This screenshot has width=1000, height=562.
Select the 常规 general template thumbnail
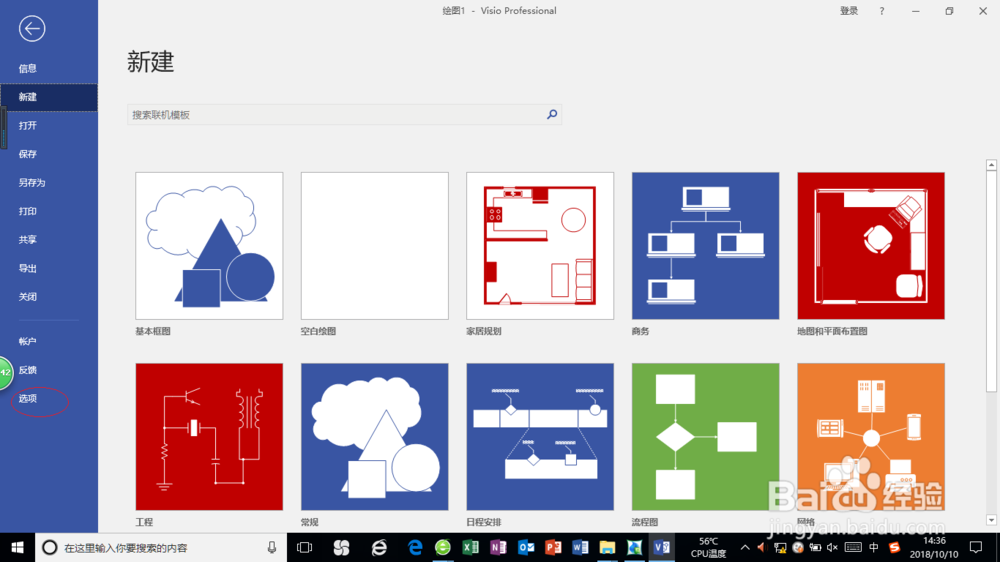[374, 437]
